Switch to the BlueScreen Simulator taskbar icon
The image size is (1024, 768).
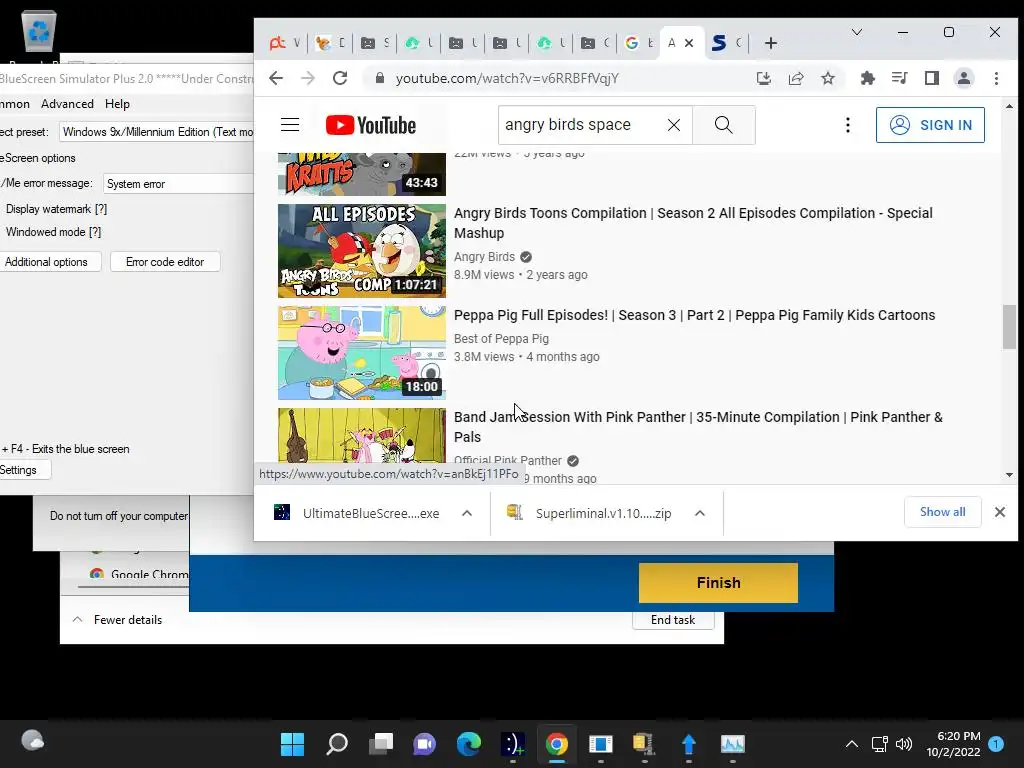click(x=513, y=744)
